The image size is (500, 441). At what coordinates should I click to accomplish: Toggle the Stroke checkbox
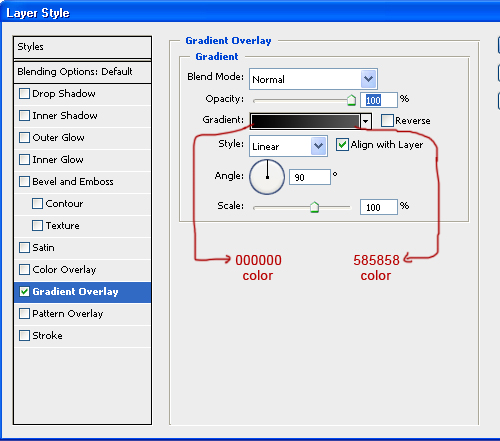(24, 336)
